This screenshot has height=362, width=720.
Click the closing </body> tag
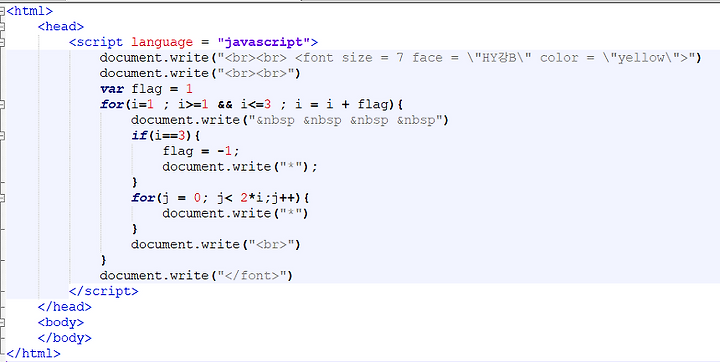[65, 338]
